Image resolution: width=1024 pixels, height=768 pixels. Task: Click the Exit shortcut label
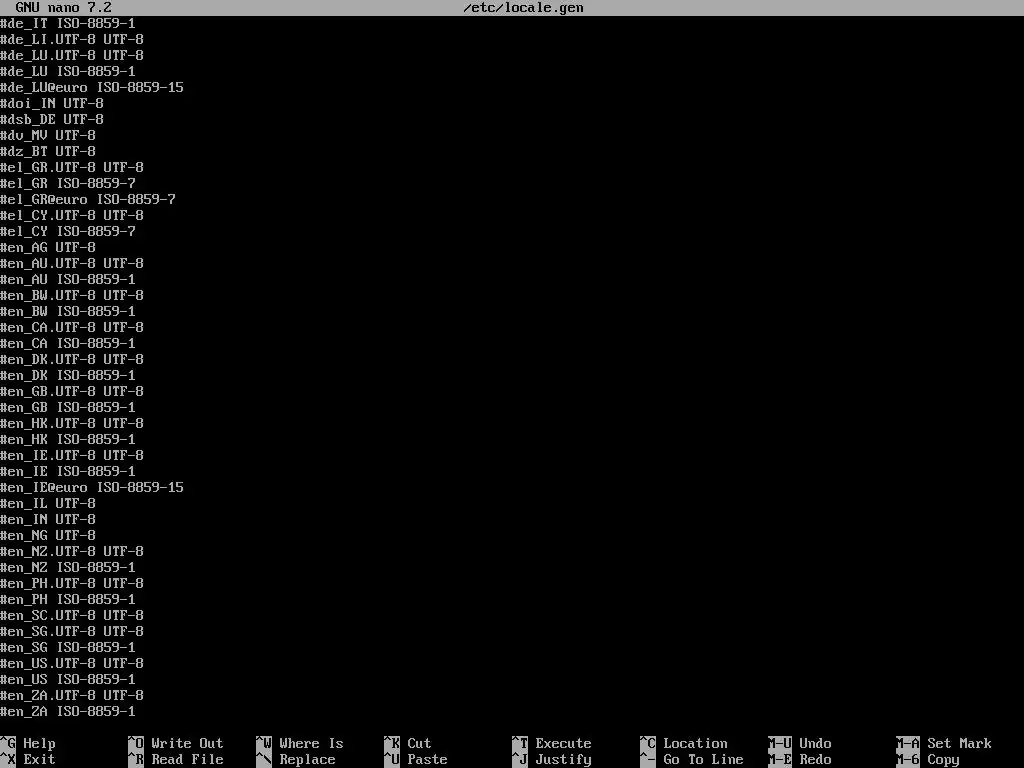[39, 760]
